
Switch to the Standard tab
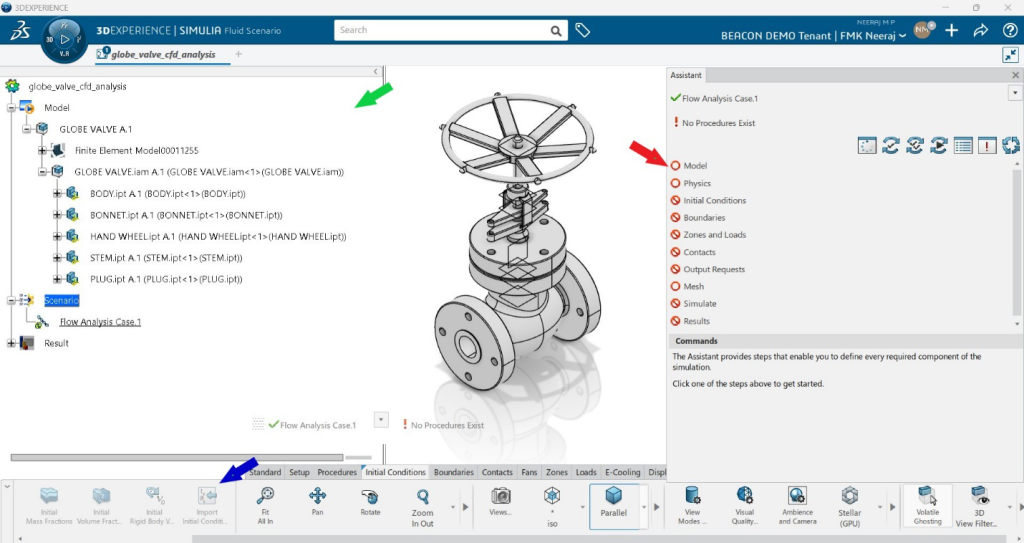pyautogui.click(x=264, y=472)
